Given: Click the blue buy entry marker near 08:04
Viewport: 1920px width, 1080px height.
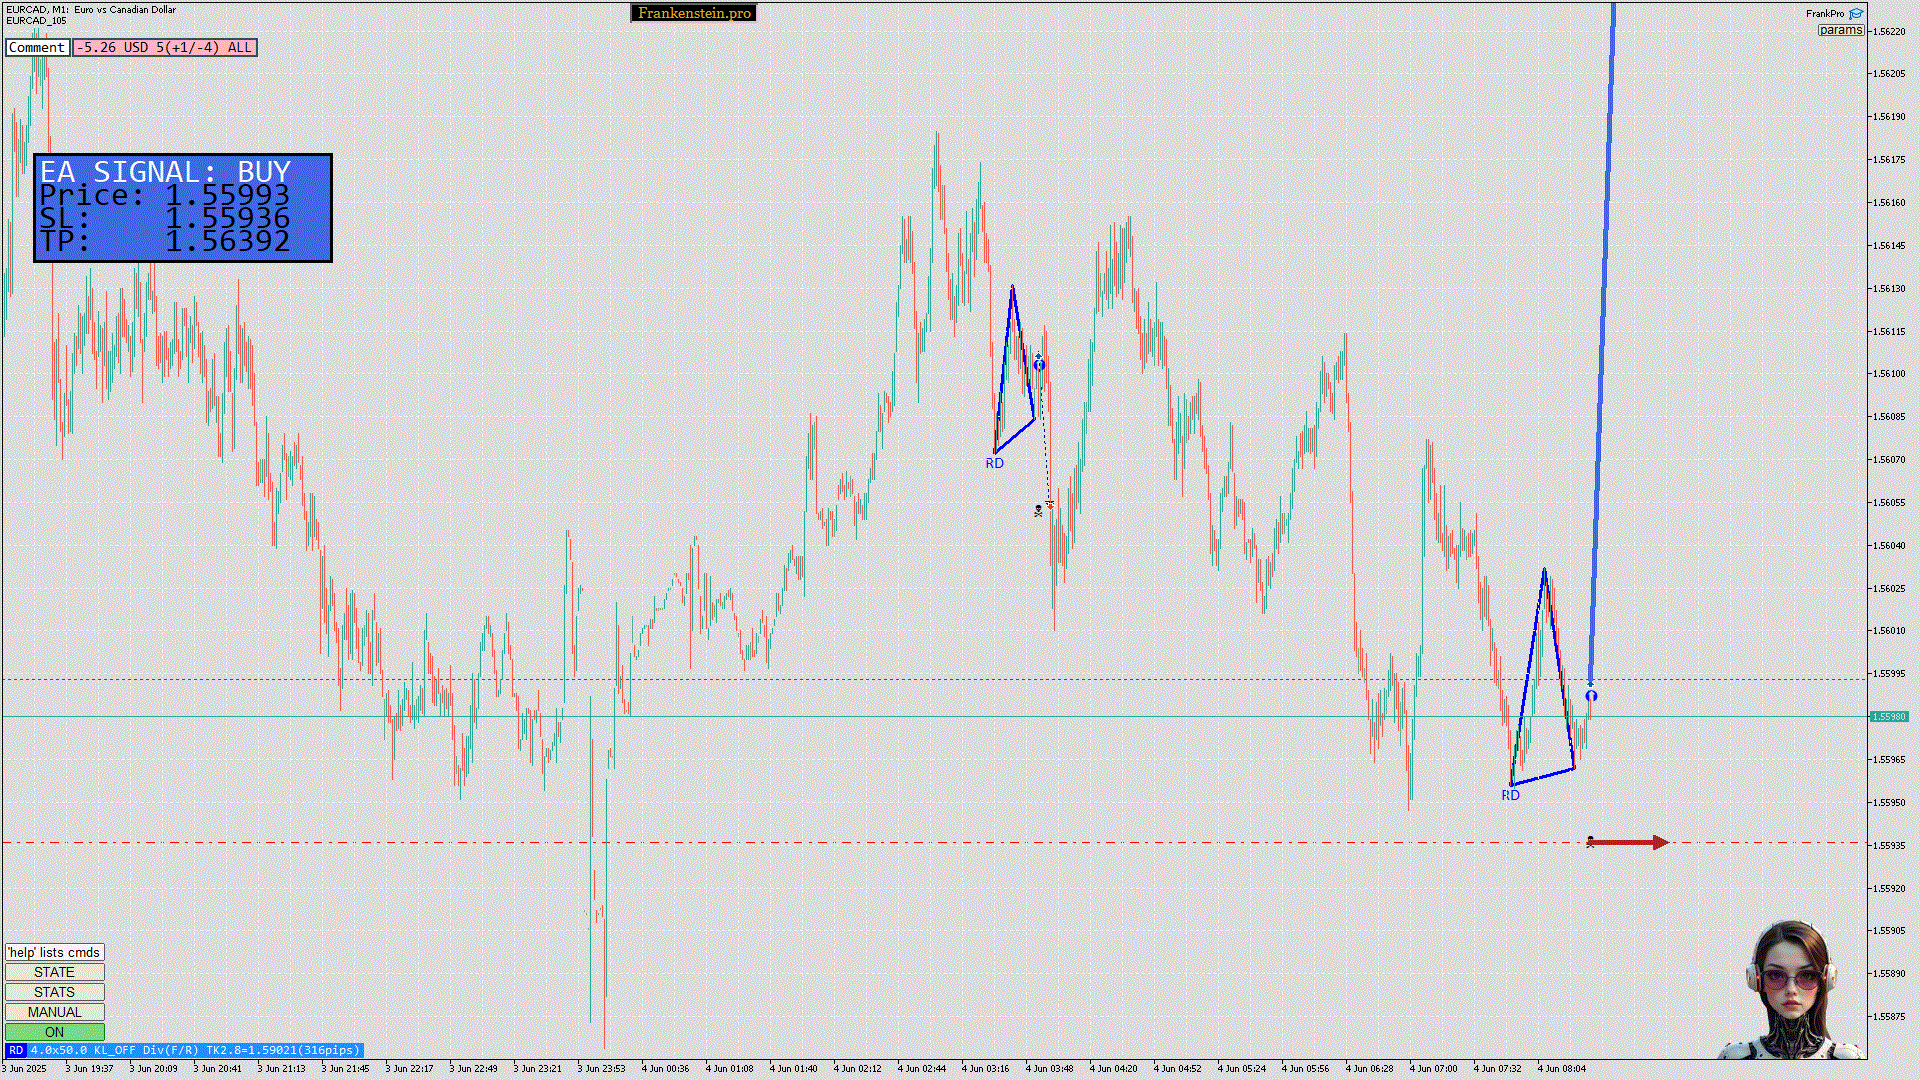Looking at the screenshot, I should (1591, 695).
